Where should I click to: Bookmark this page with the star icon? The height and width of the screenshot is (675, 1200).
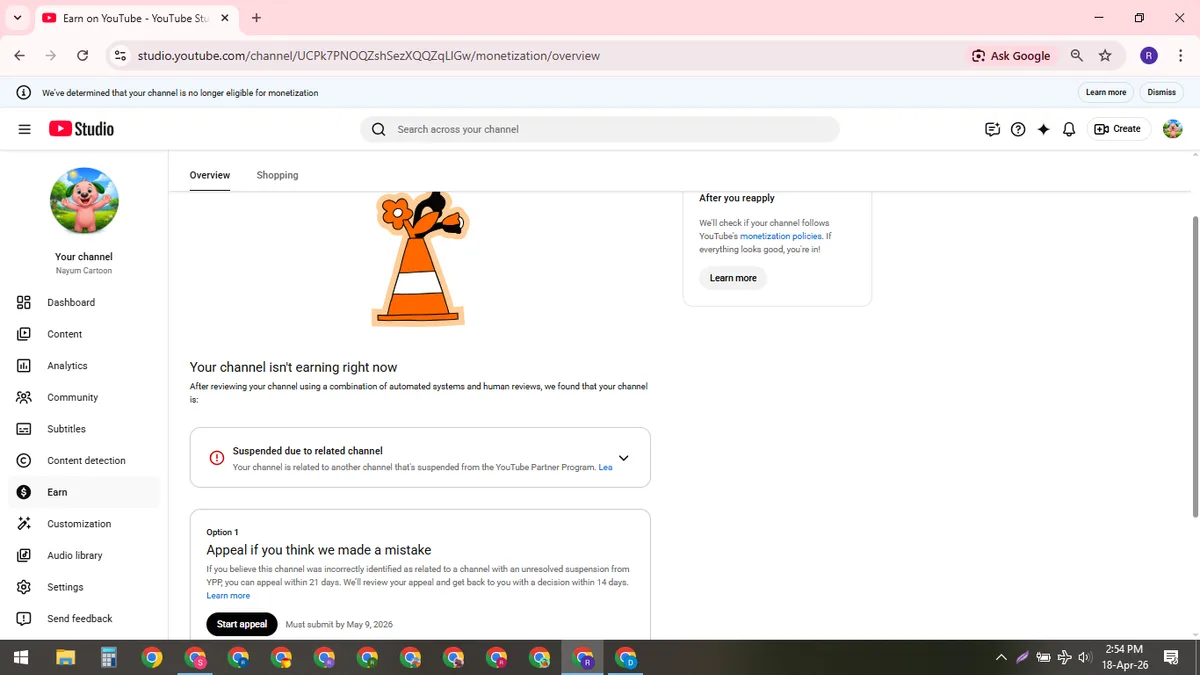[1105, 56]
